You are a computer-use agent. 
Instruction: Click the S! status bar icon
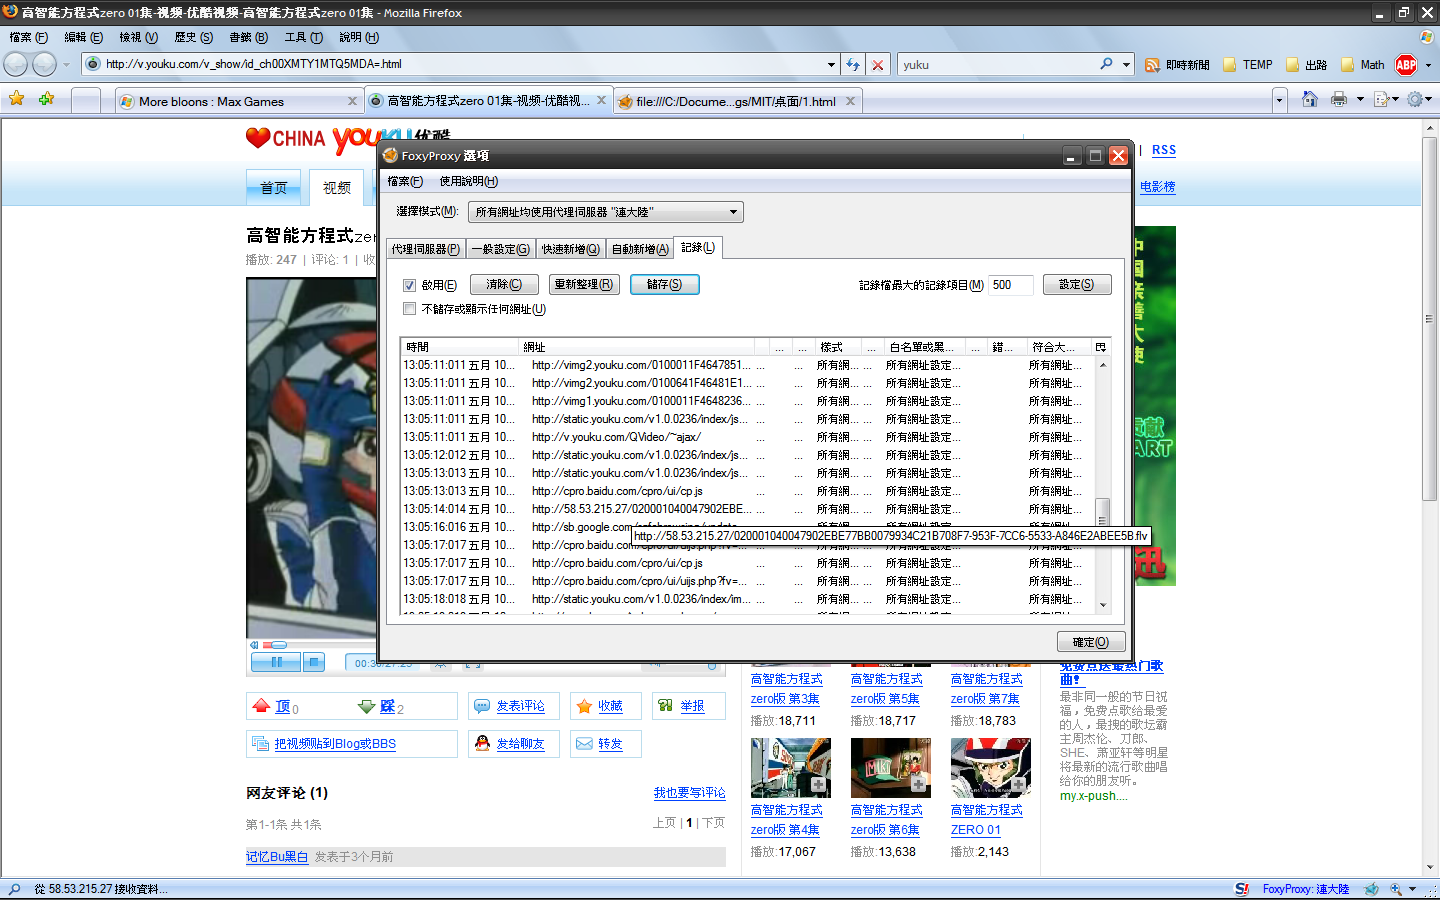click(x=1242, y=889)
